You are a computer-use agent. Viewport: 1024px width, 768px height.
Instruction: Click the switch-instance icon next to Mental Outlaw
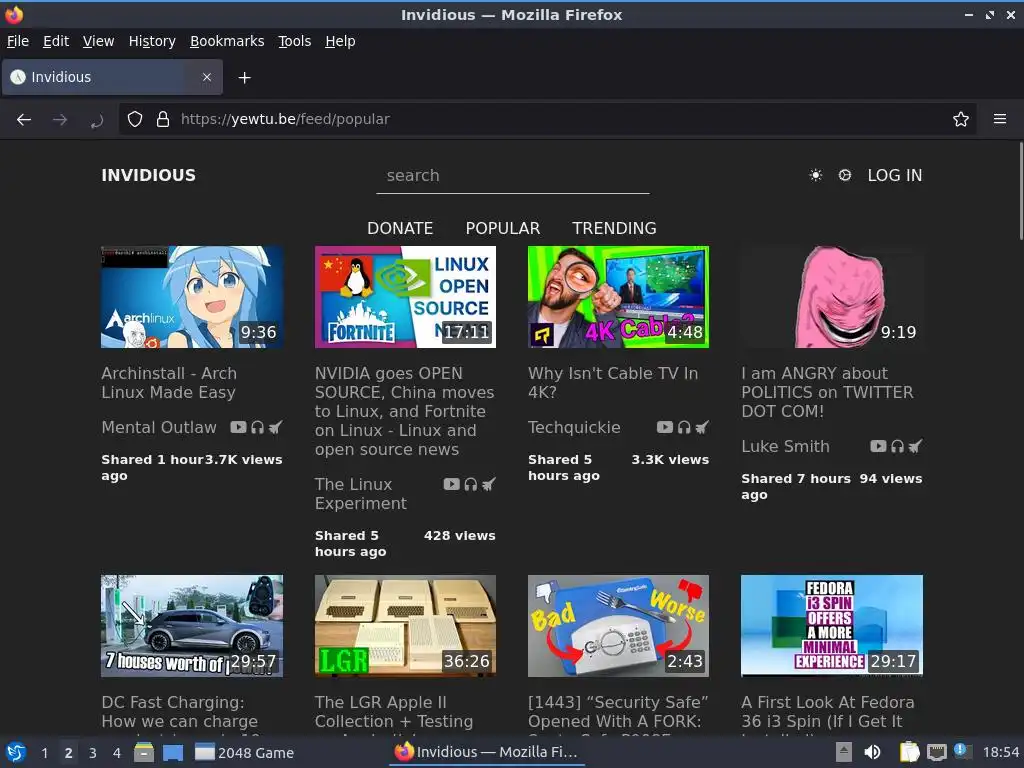click(x=276, y=427)
